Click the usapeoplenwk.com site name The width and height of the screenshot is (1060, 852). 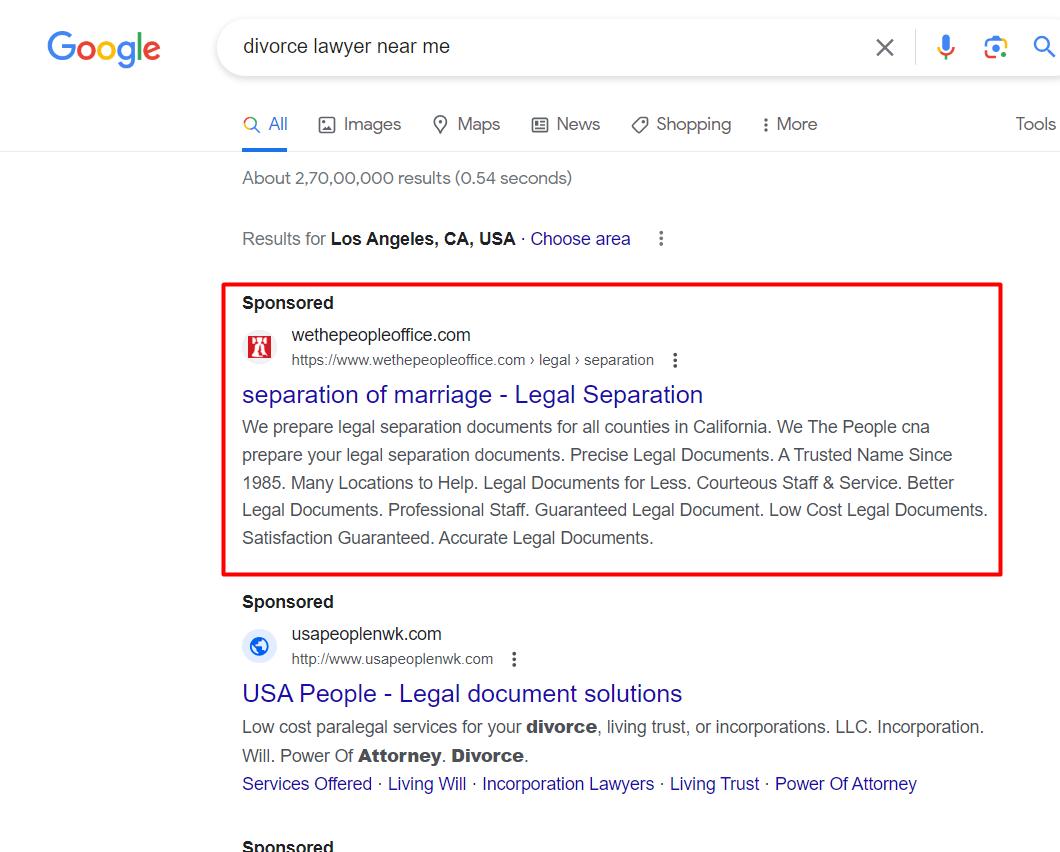coord(366,634)
